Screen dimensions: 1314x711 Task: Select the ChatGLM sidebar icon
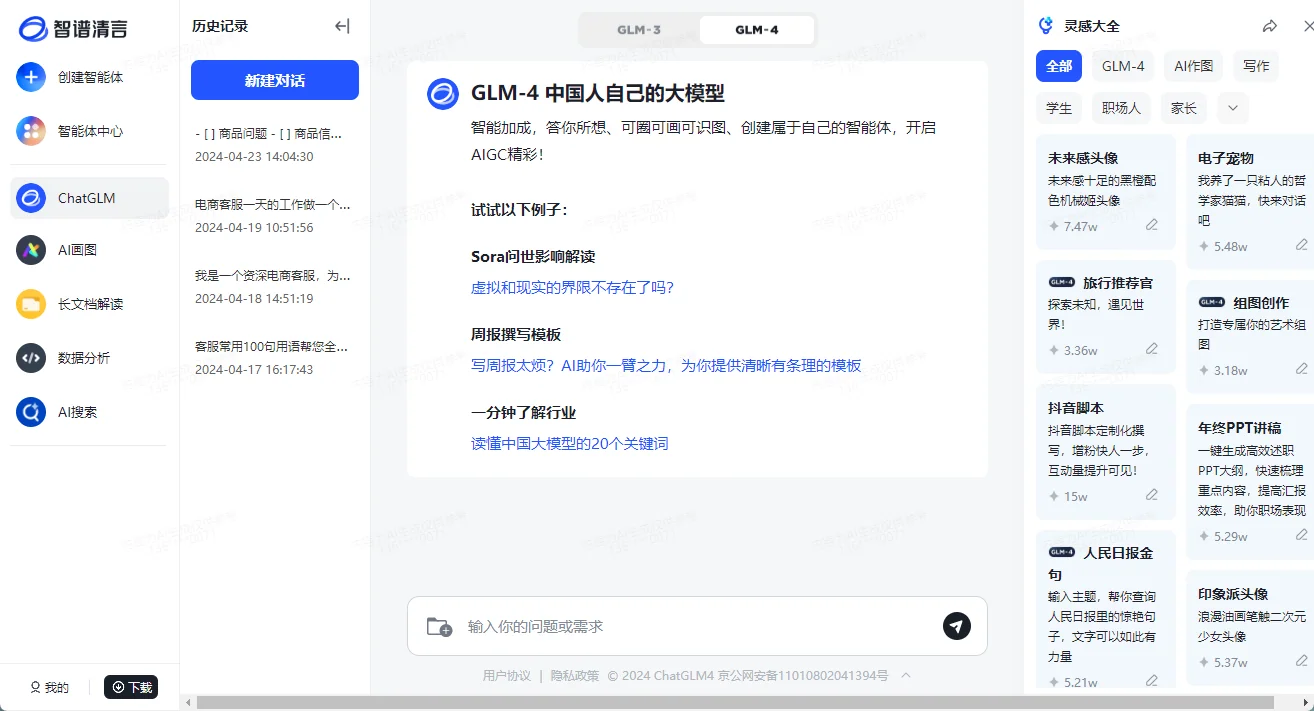pos(31,198)
